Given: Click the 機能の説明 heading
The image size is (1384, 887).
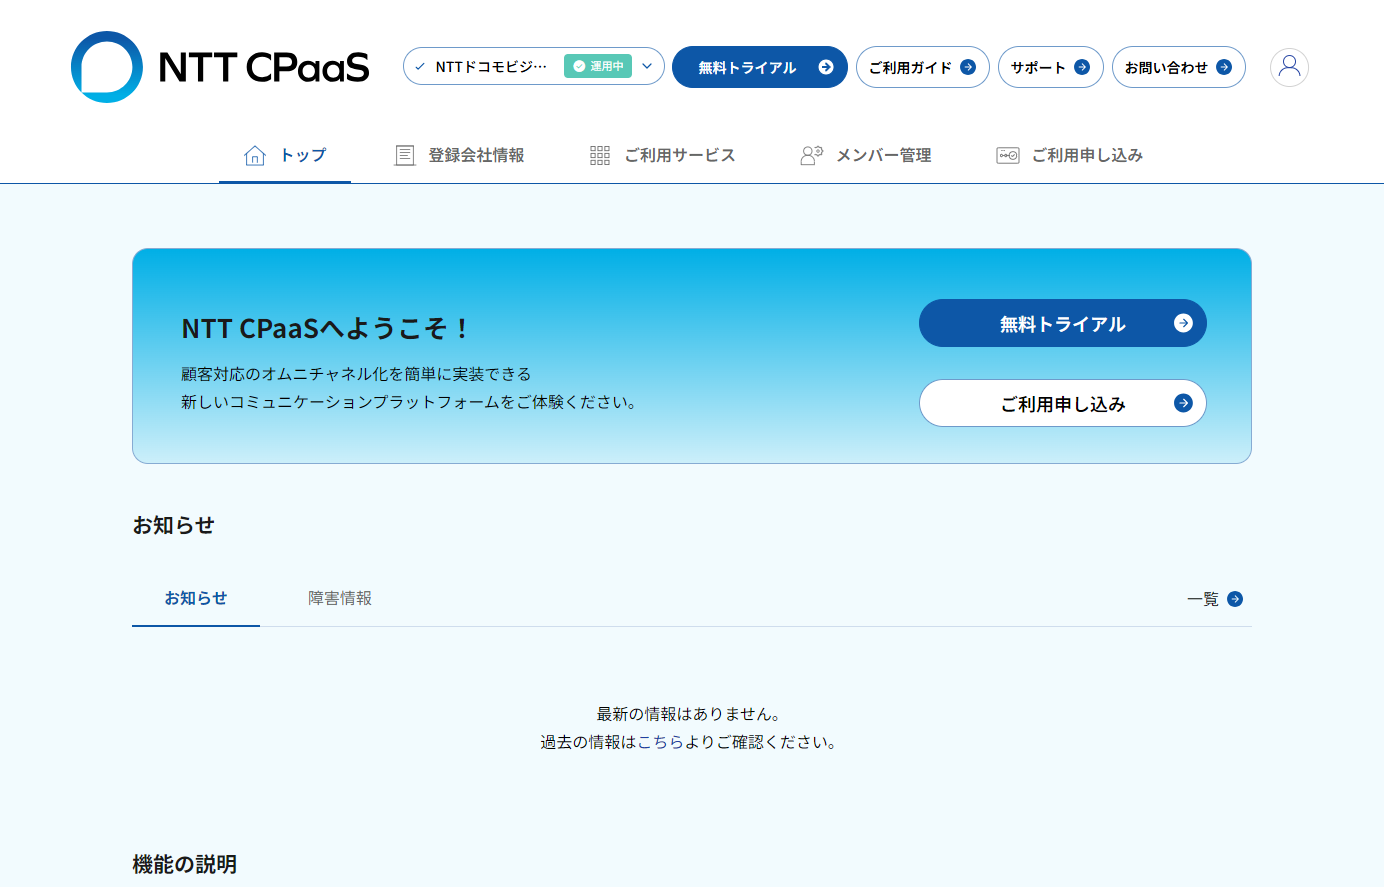Looking at the screenshot, I should click(x=185, y=864).
